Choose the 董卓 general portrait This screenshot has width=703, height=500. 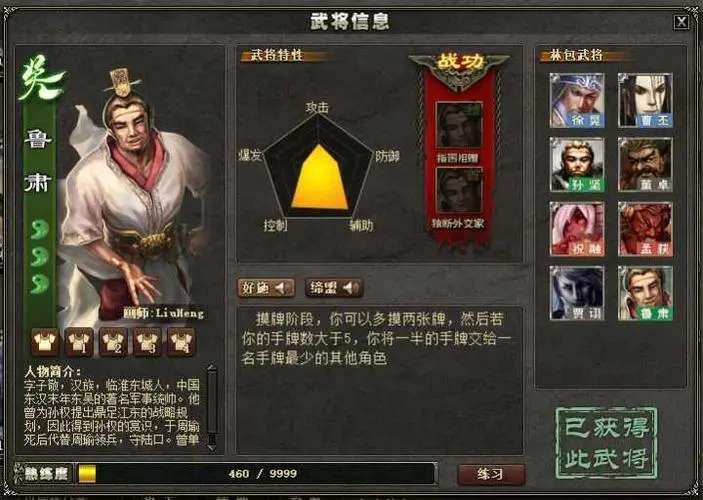(645, 165)
